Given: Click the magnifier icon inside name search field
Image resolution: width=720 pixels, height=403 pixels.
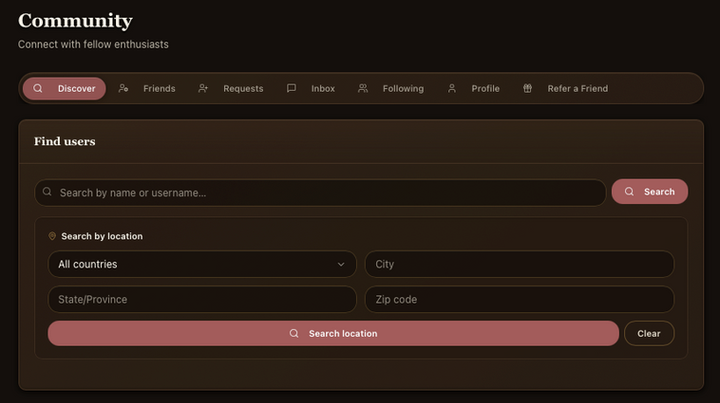Looking at the screenshot, I should [47, 192].
